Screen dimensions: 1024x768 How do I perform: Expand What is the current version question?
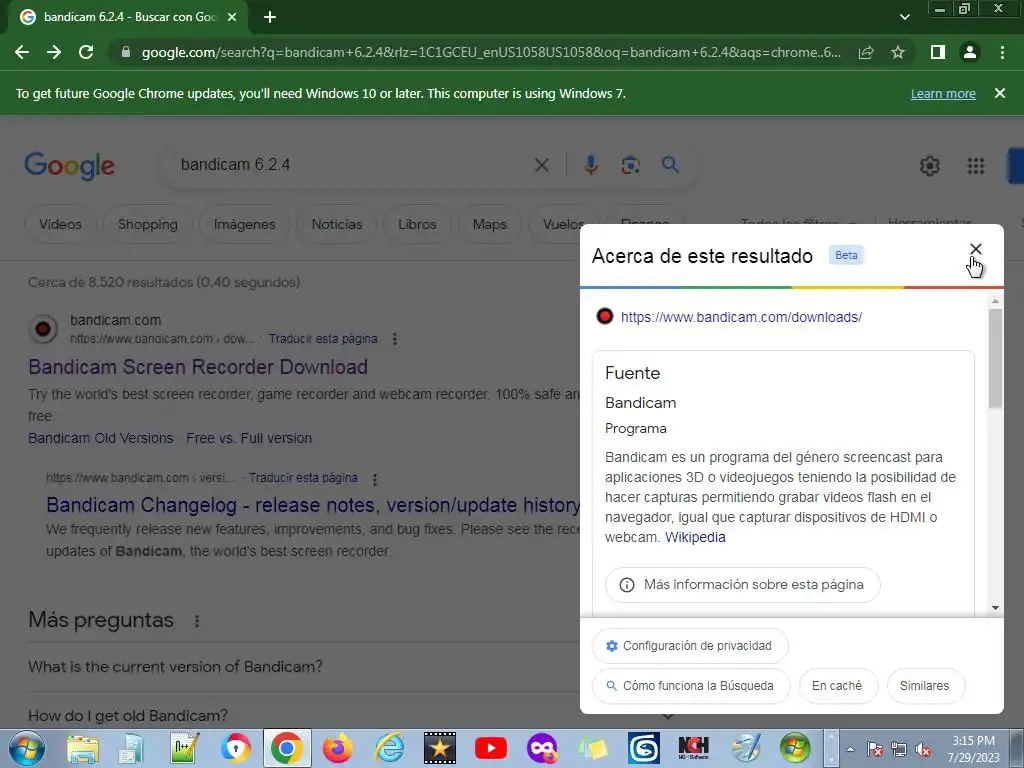pos(175,667)
